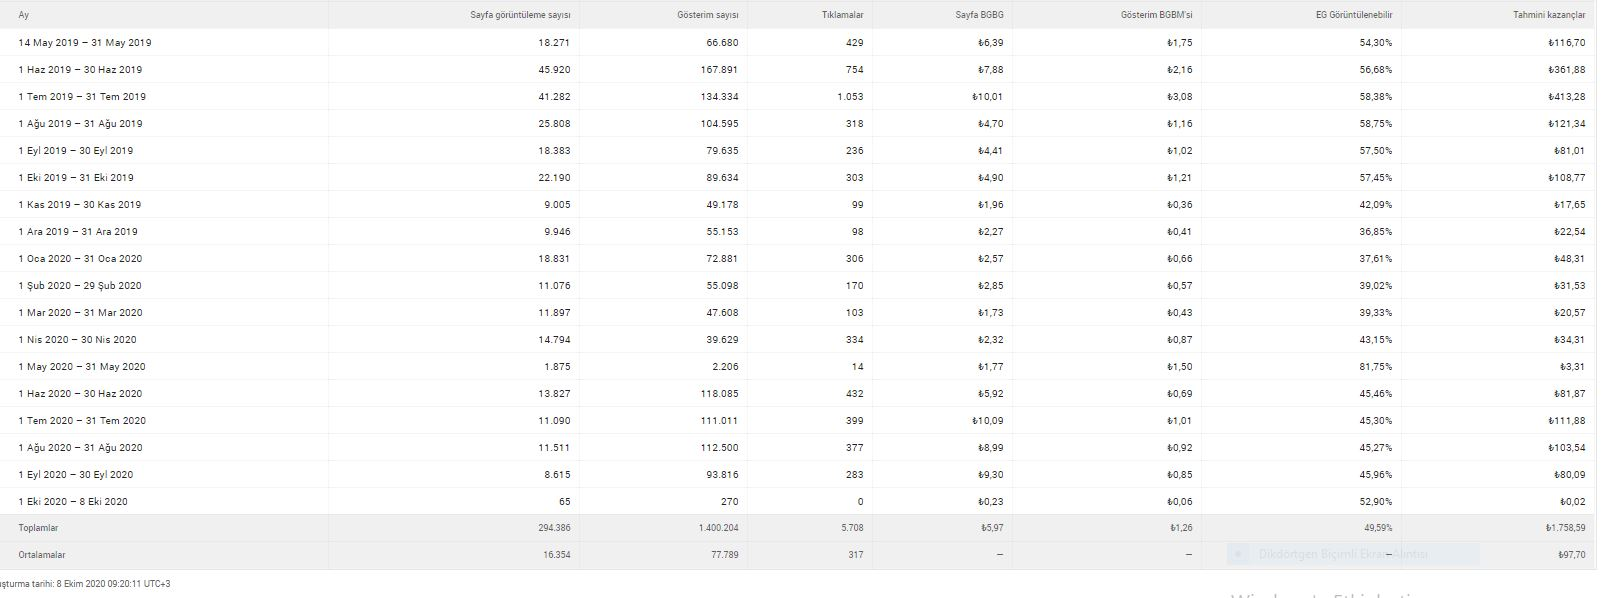Click the 1 Tem 2019 – 31 Tem 2019 row
This screenshot has width=1605, height=598.
(x=800, y=96)
